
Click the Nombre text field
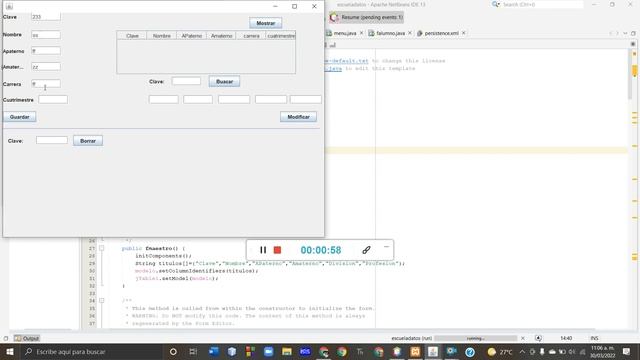pos(46,35)
